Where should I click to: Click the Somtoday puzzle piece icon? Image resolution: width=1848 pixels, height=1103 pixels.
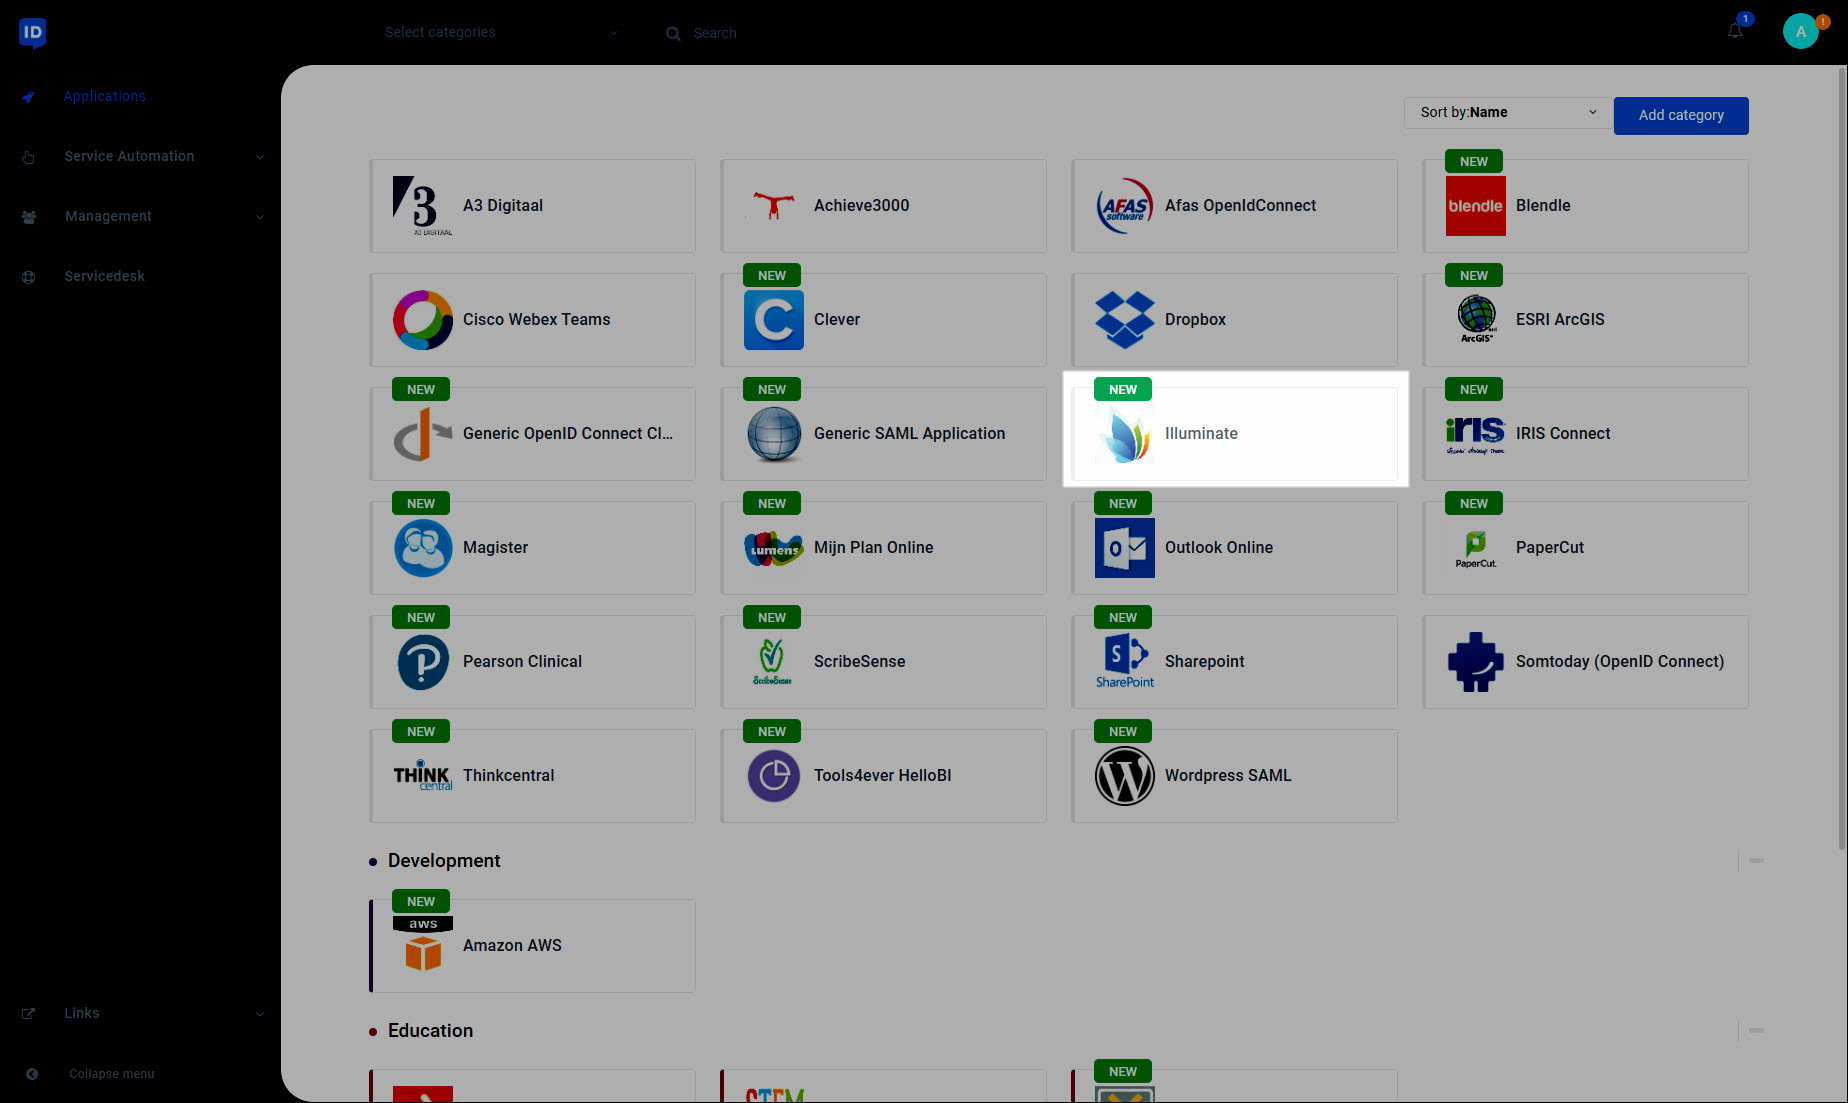click(1476, 662)
